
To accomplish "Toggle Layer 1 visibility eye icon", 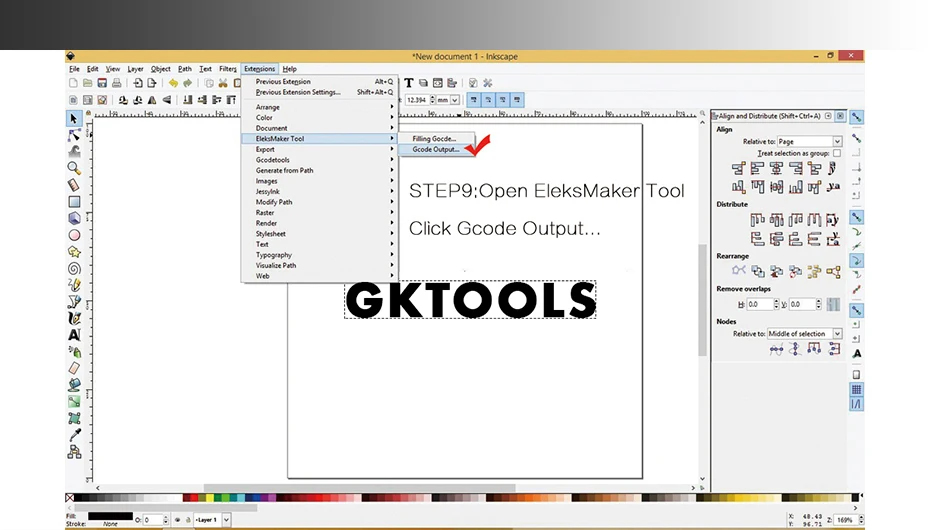I will pyautogui.click(x=177, y=520).
